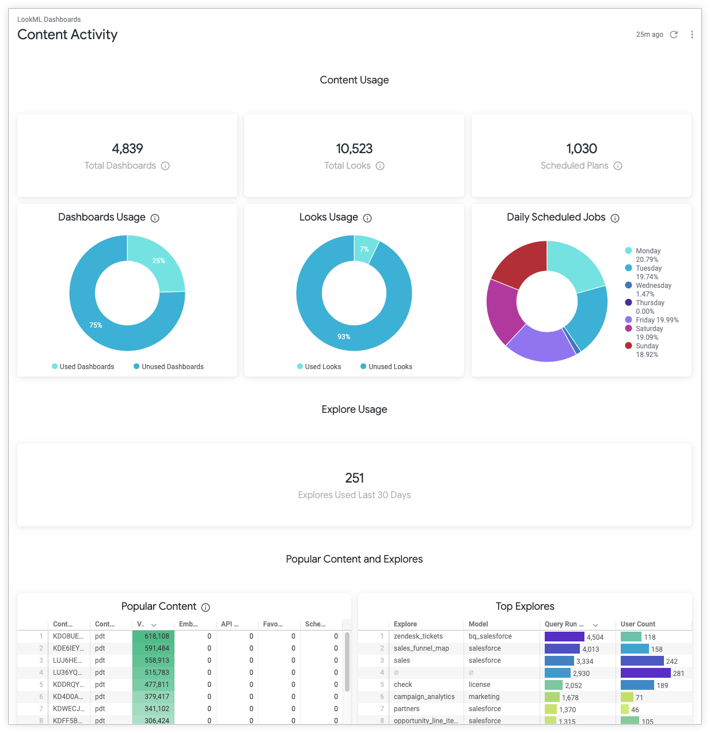Click the dashboard refresh icon
This screenshot has height=733, width=710.
pyautogui.click(x=674, y=35)
